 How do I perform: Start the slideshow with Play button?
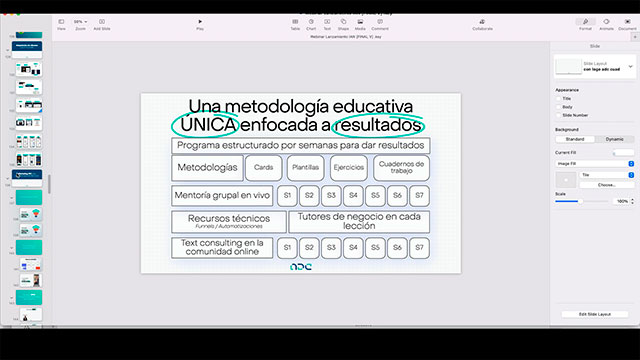coord(200,24)
